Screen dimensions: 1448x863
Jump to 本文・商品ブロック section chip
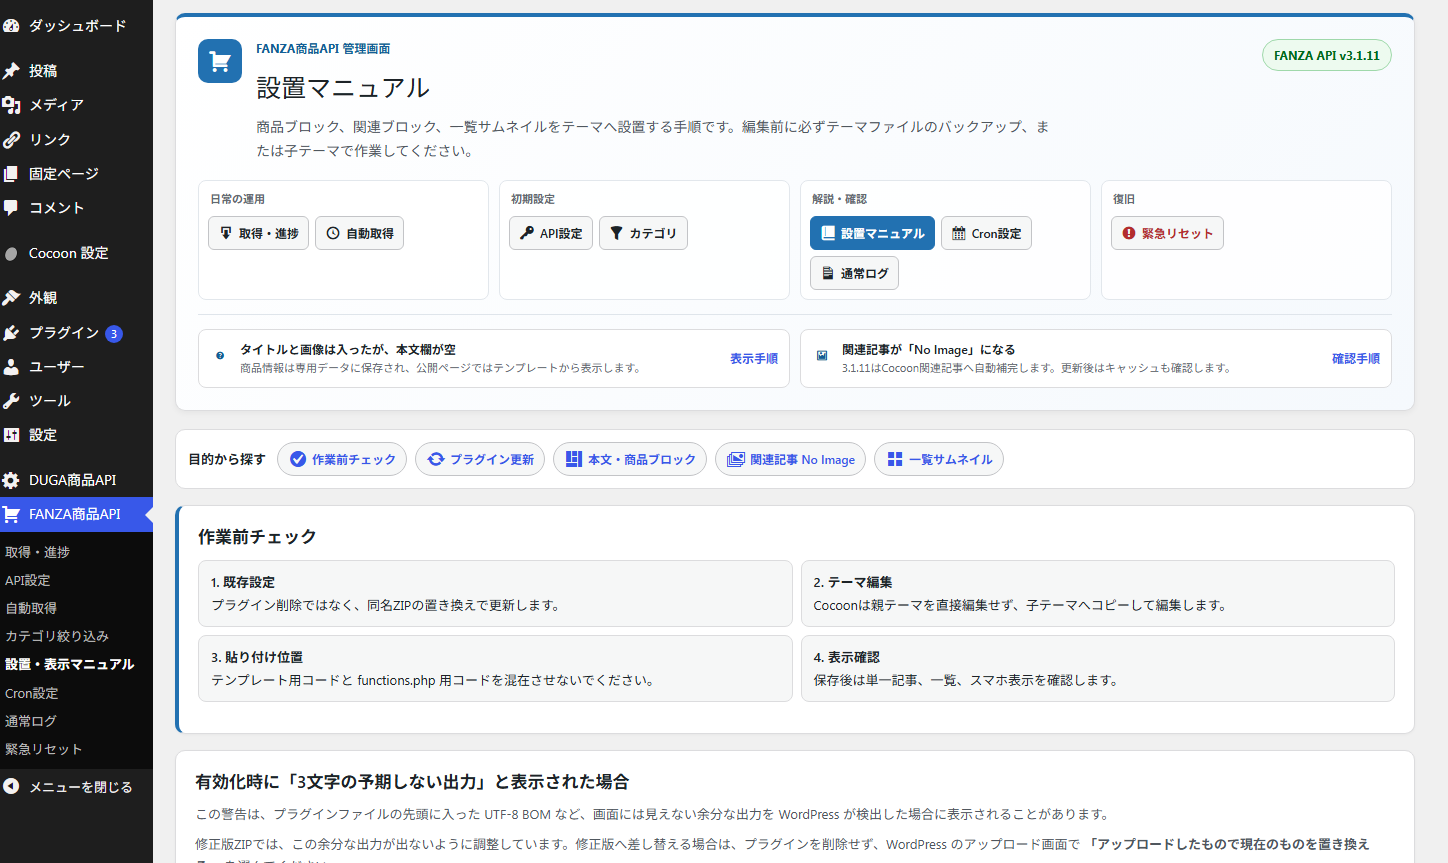630,459
